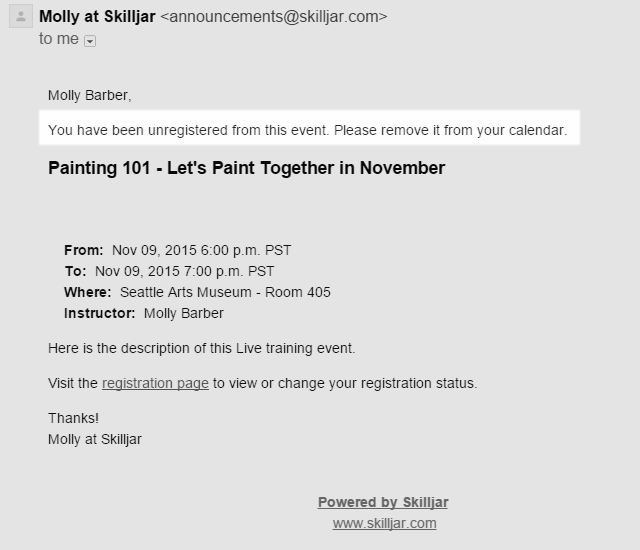Click the From start time Nov 09 6:00 p.m.
The width and height of the screenshot is (640, 550).
(x=201, y=250)
